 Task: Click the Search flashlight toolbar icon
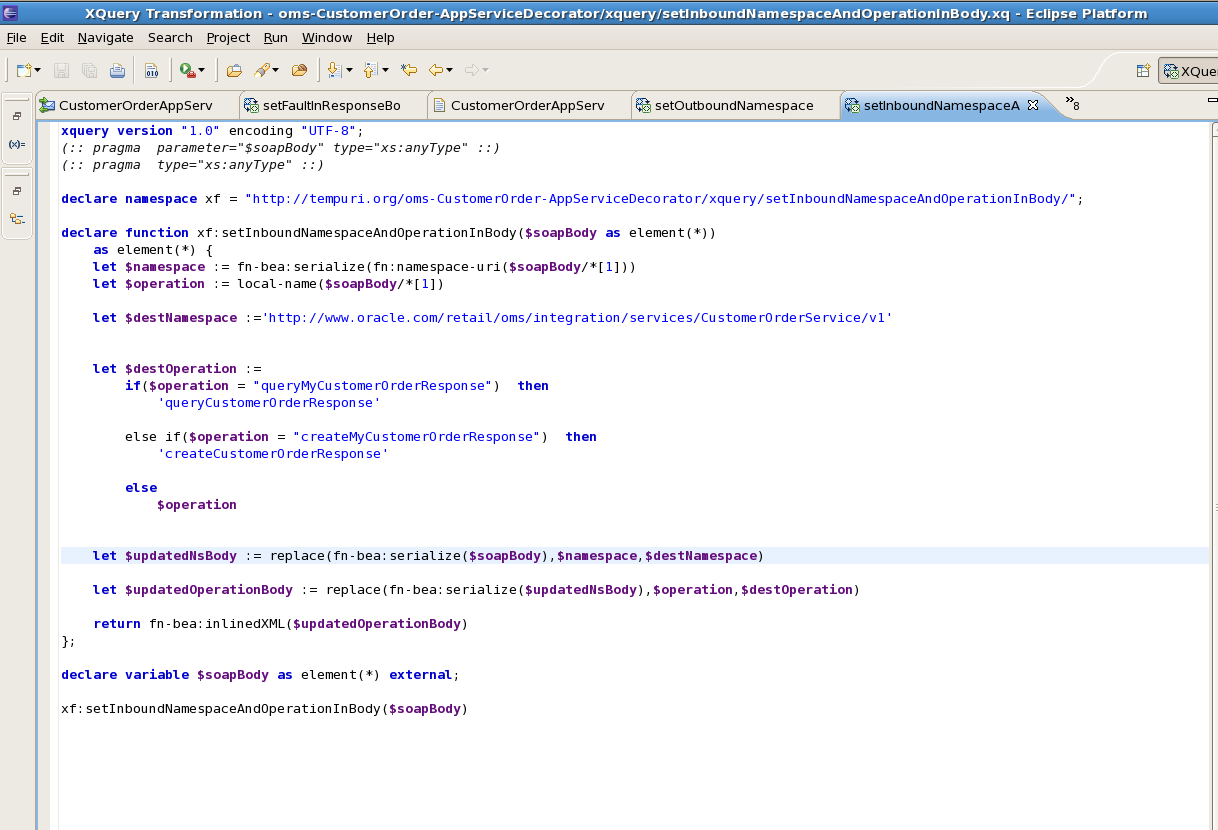pos(261,70)
